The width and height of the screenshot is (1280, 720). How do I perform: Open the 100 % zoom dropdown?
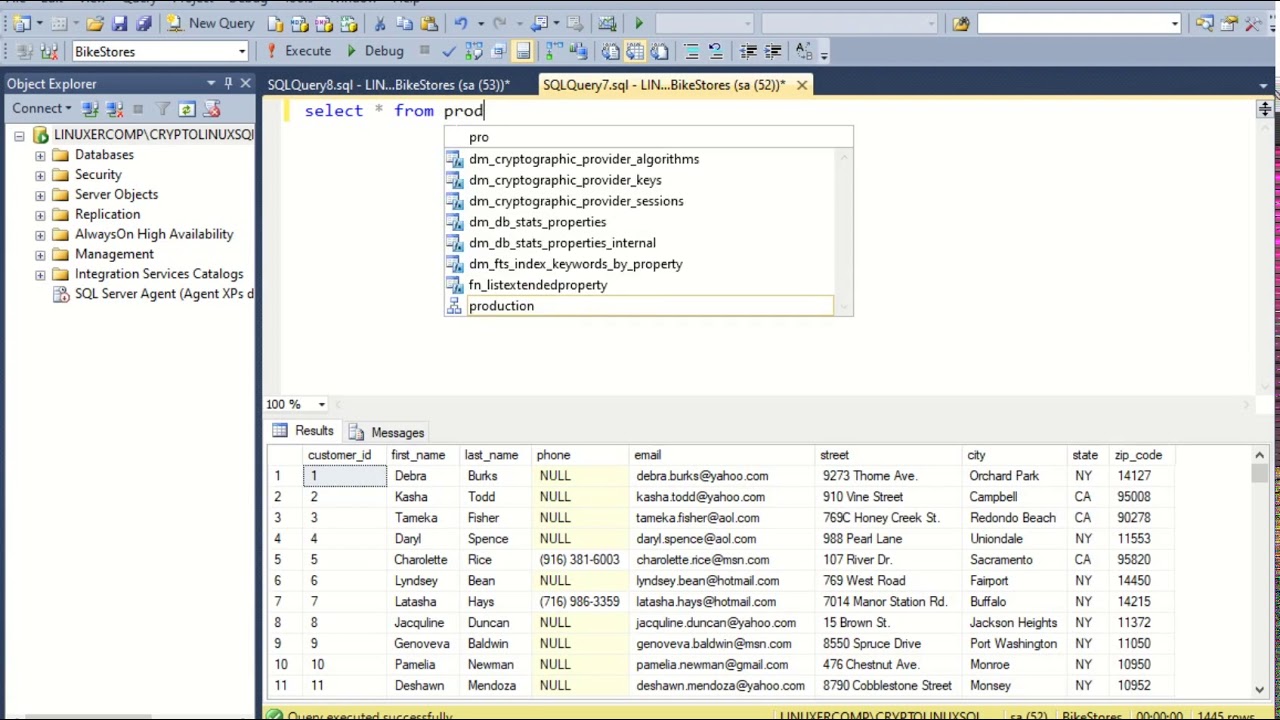[321, 404]
